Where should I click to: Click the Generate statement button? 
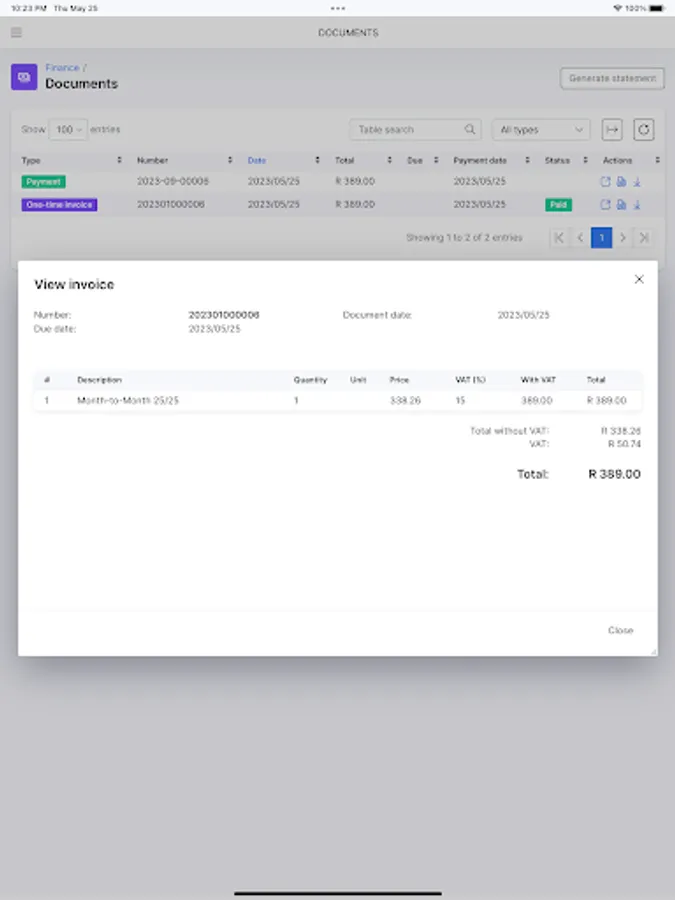(x=612, y=78)
